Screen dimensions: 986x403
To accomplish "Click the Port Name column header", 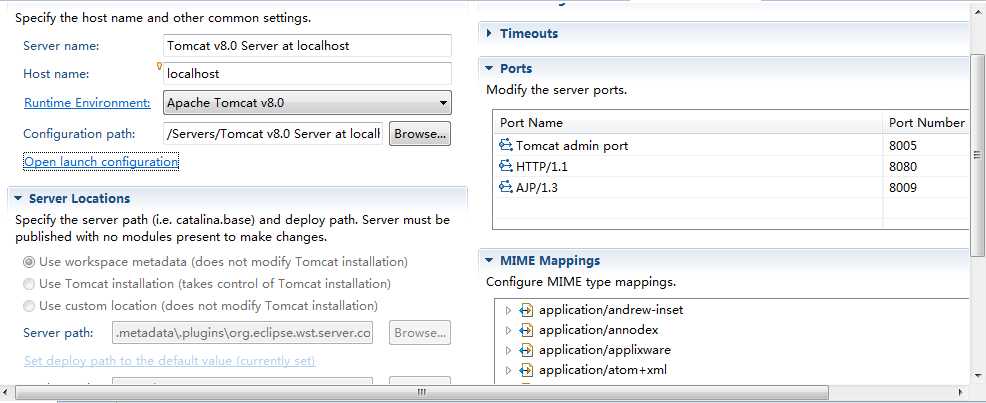I will 688,123.
